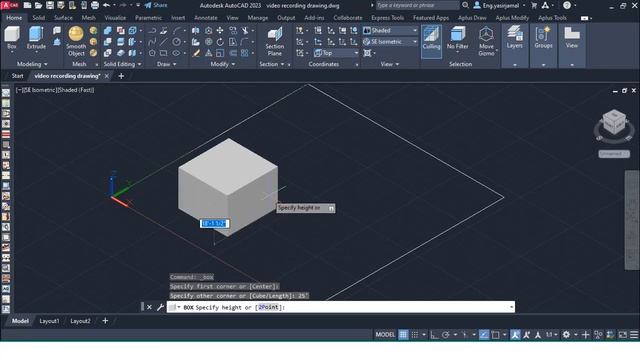Open the View panel button
640x360 pixels.
(x=572, y=38)
